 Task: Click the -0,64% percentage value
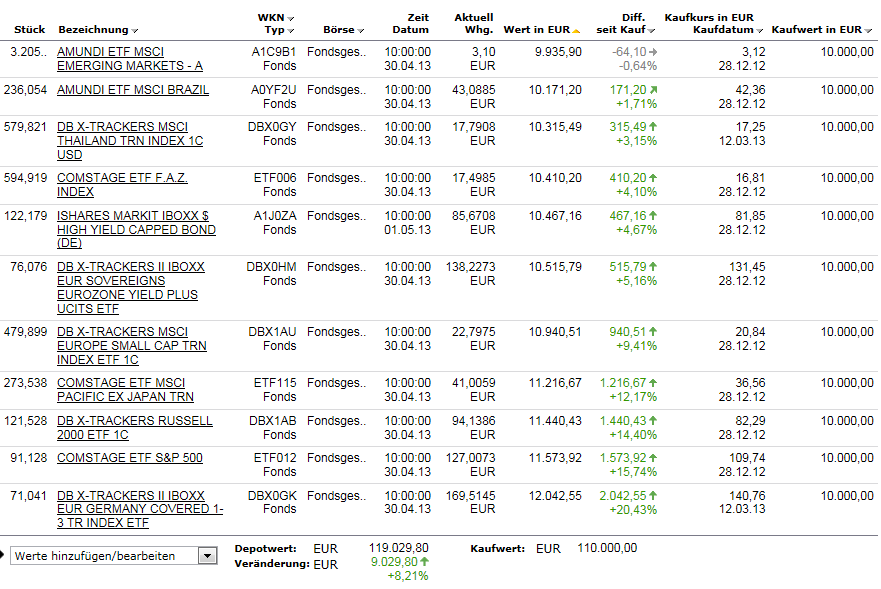coord(638,66)
